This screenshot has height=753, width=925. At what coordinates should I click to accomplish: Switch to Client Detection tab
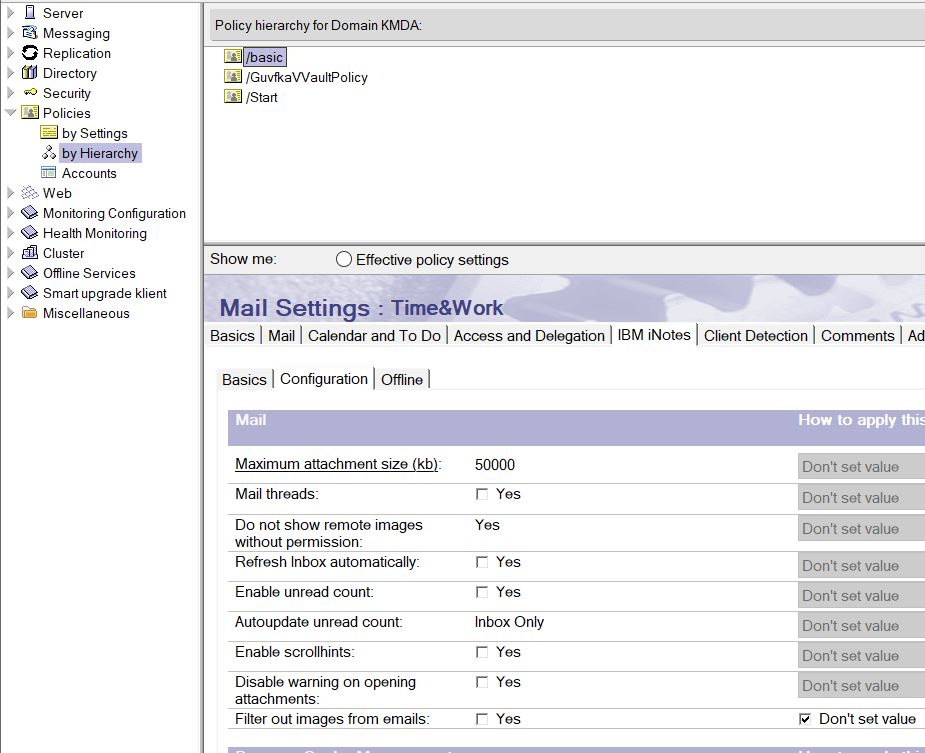(756, 336)
